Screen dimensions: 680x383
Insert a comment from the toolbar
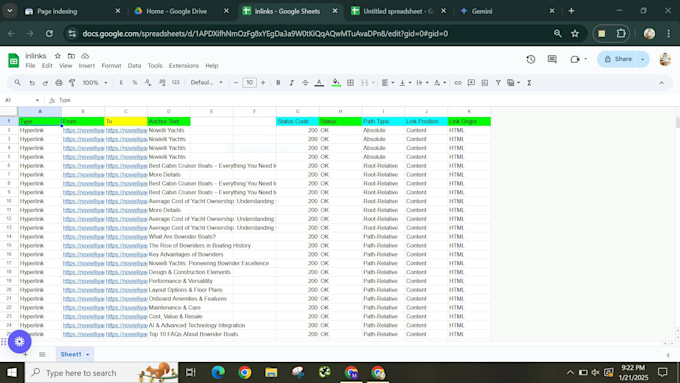click(471, 82)
